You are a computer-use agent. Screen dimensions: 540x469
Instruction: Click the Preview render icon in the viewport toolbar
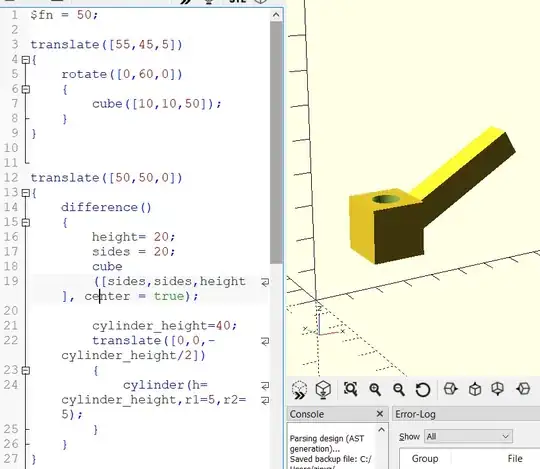point(299,390)
